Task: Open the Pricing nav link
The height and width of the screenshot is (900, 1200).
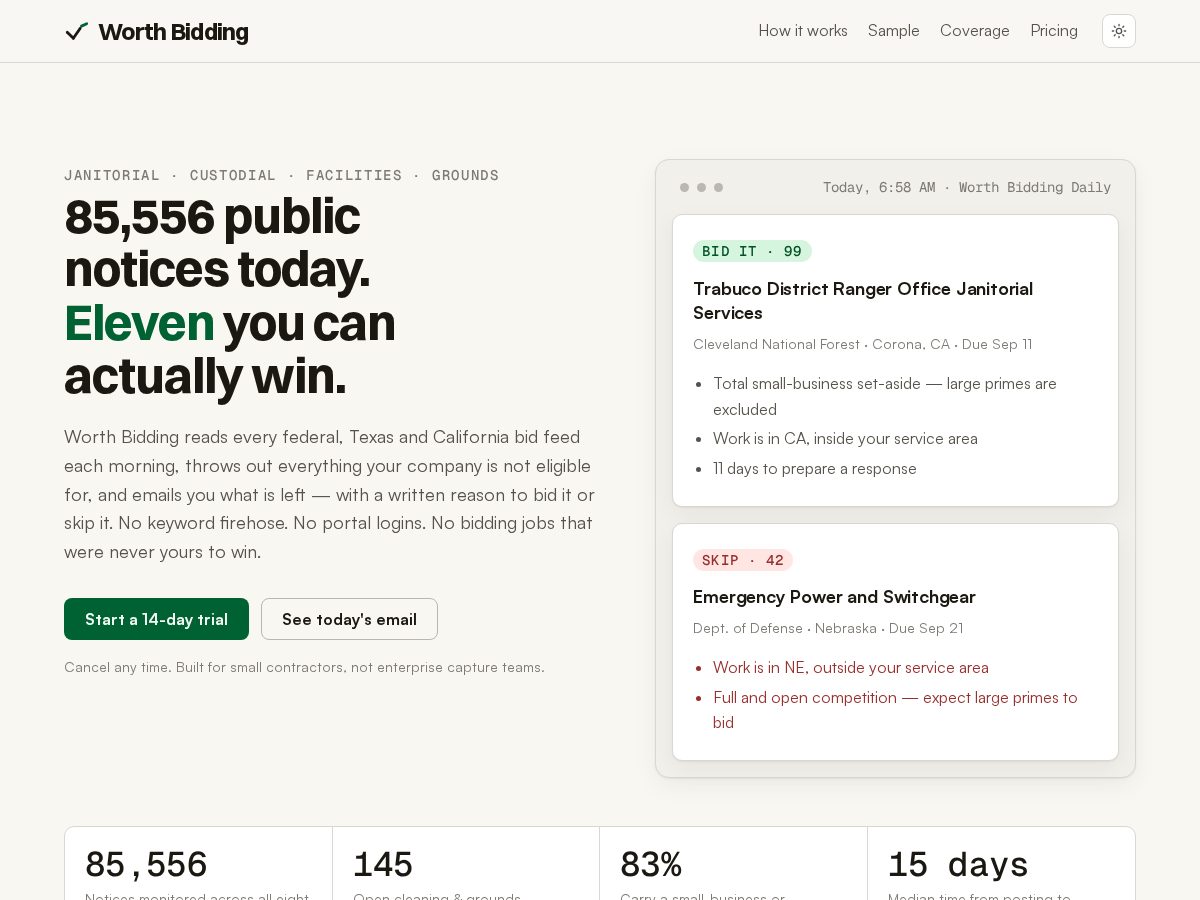Action: 1054,31
